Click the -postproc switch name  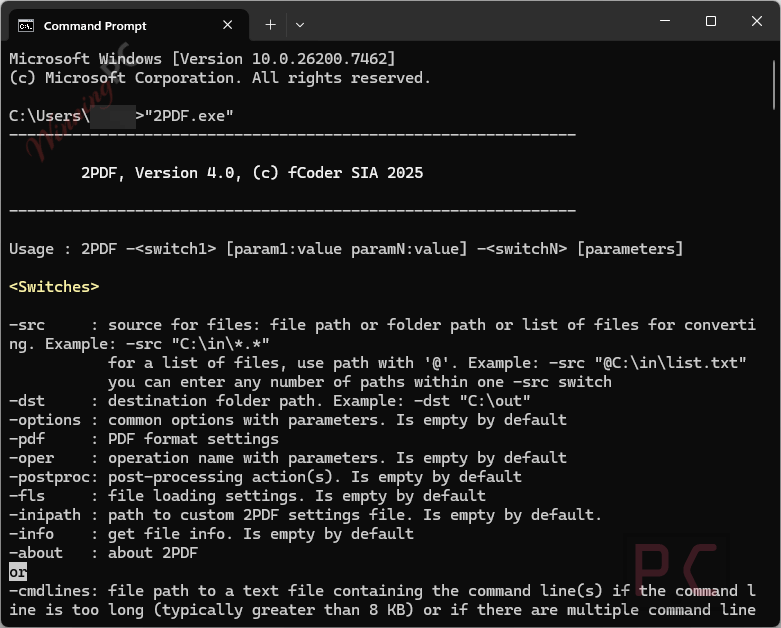click(x=49, y=477)
